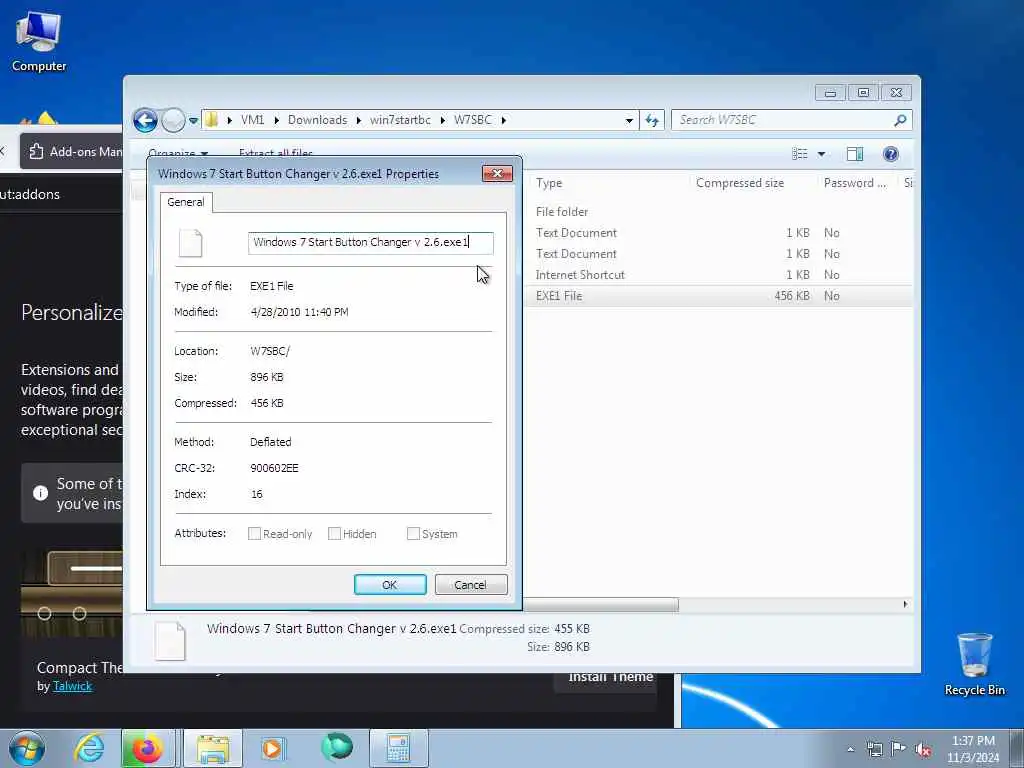Viewport: 1024px width, 768px height.
Task: Click the file icon in the Properties dialog
Action: pyautogui.click(x=191, y=244)
